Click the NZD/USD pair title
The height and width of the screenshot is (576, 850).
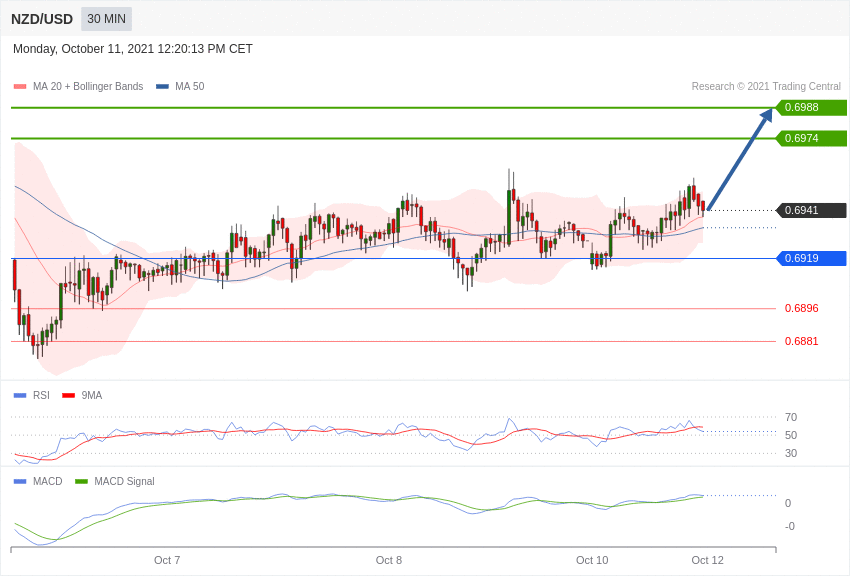pyautogui.click(x=42, y=19)
